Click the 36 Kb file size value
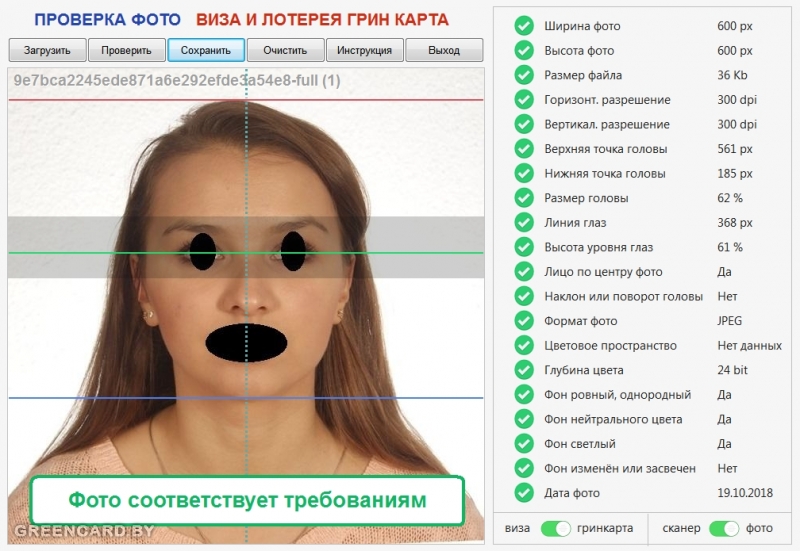The width and height of the screenshot is (800, 551). (732, 75)
